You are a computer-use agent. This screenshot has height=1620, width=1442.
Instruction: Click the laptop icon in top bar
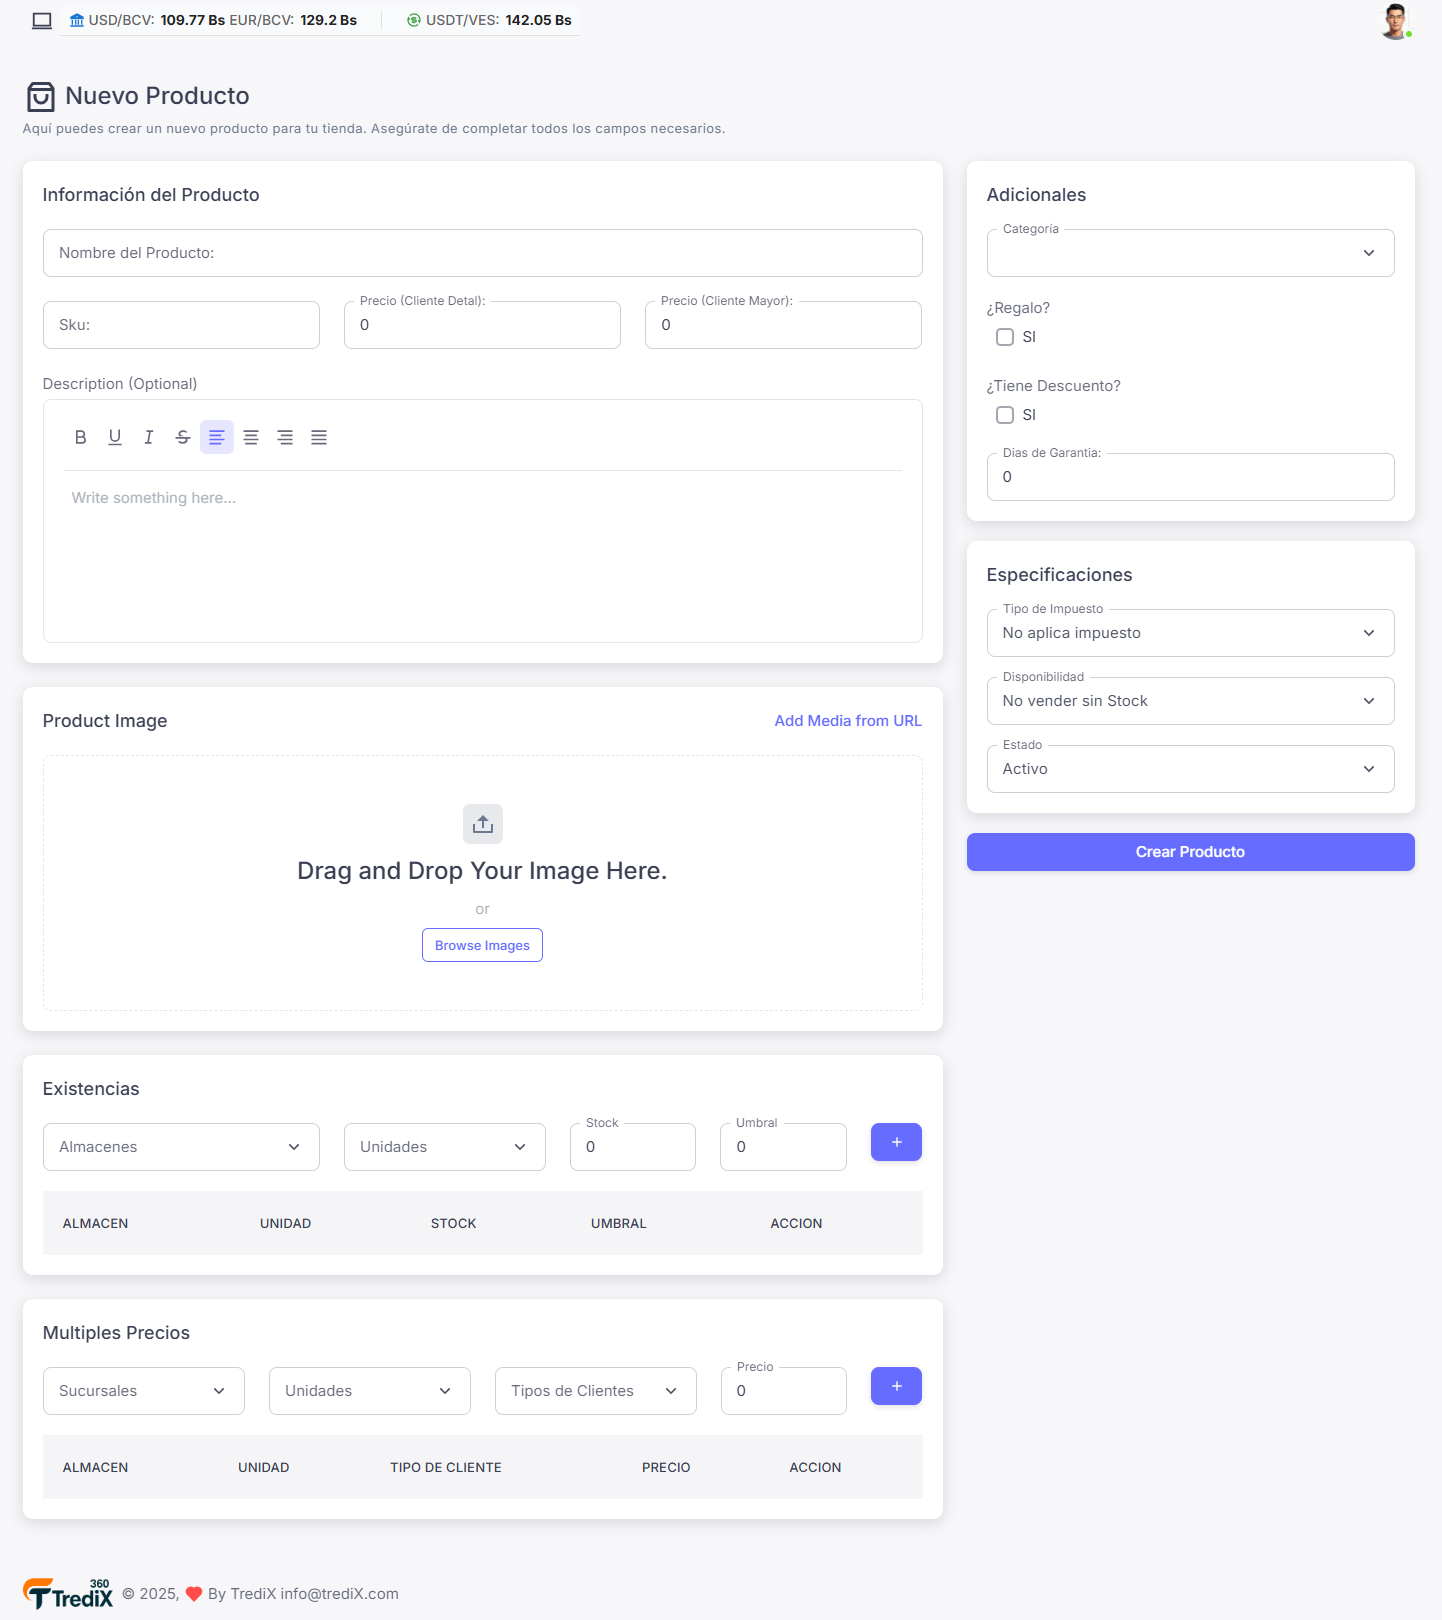(x=42, y=21)
